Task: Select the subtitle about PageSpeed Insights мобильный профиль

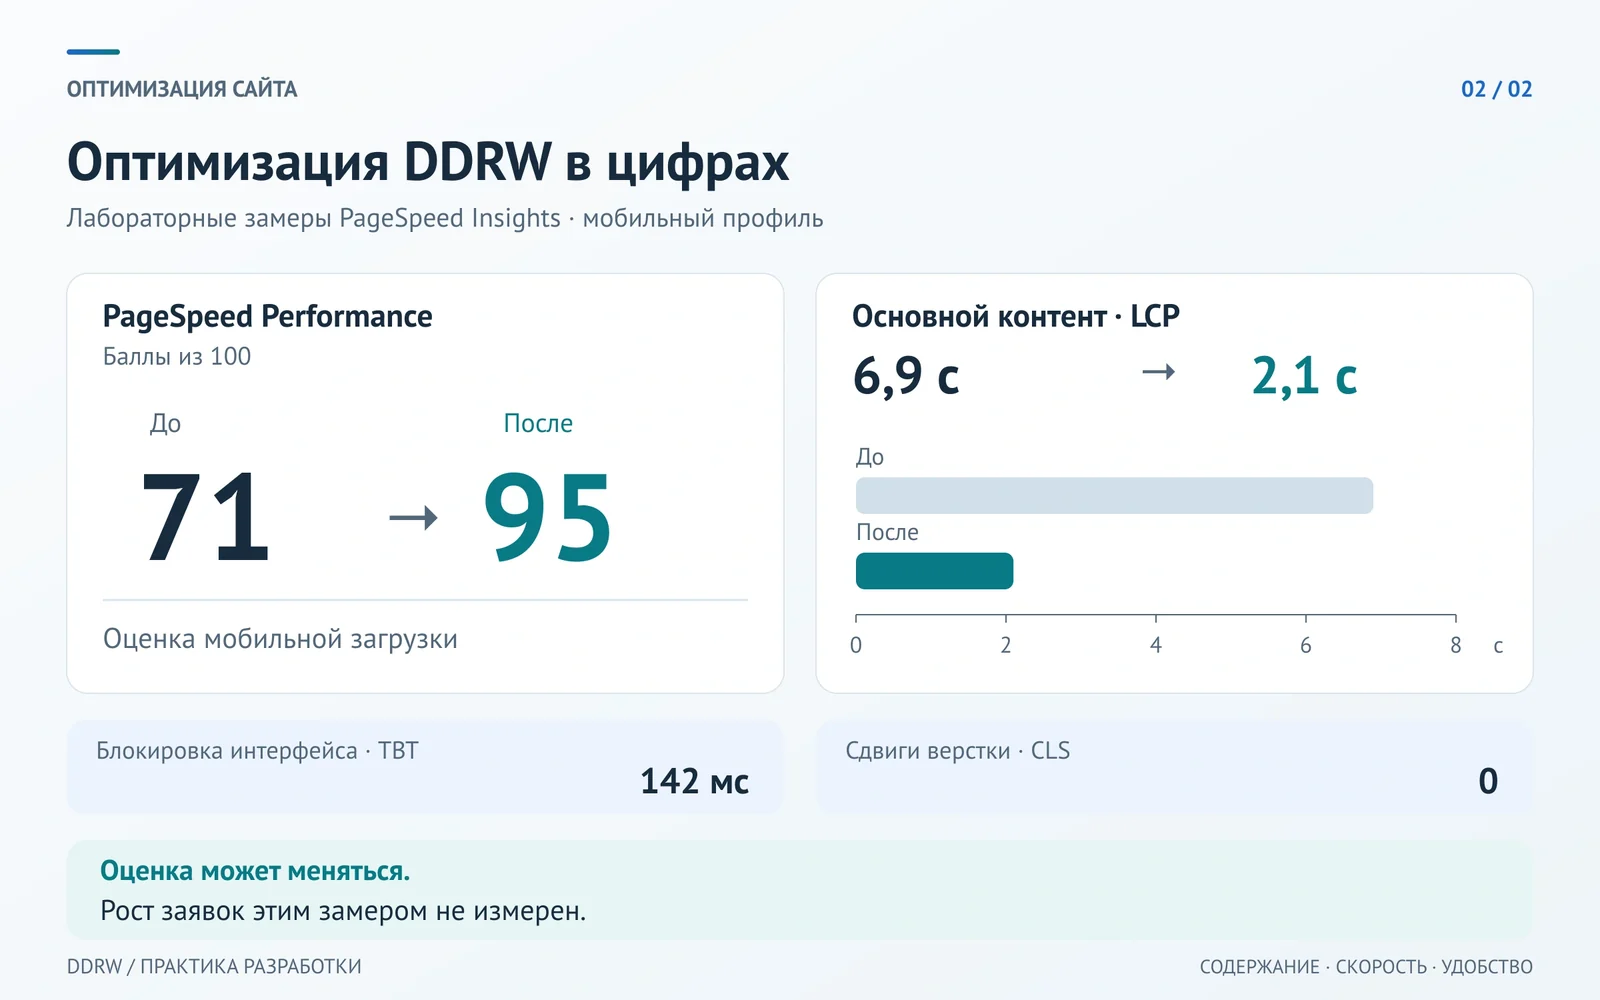Action: [x=445, y=218]
